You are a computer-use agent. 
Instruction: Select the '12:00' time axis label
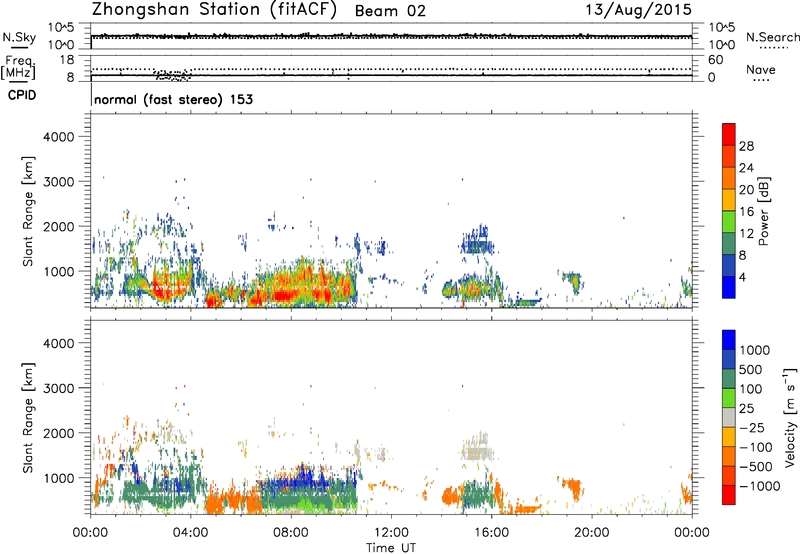[x=391, y=533]
